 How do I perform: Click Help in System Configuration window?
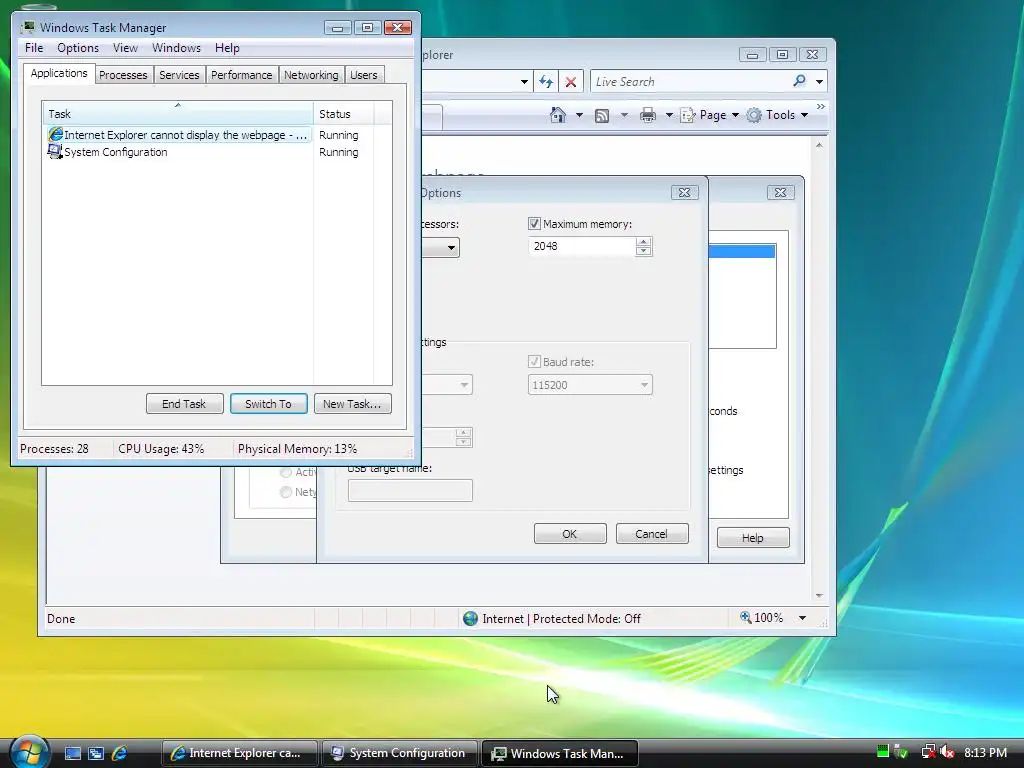[753, 537]
